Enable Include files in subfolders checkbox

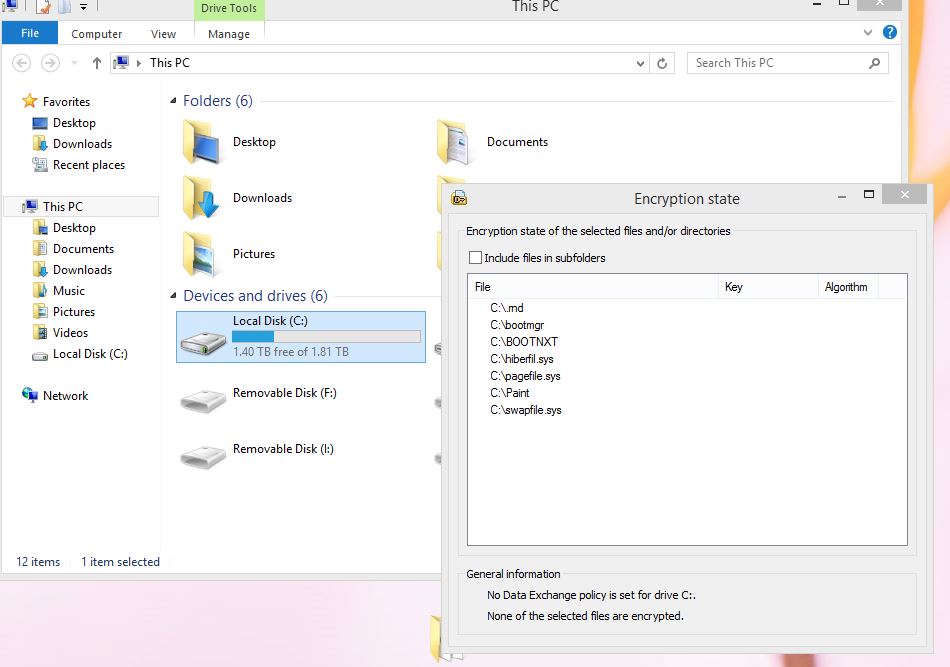[x=476, y=258]
